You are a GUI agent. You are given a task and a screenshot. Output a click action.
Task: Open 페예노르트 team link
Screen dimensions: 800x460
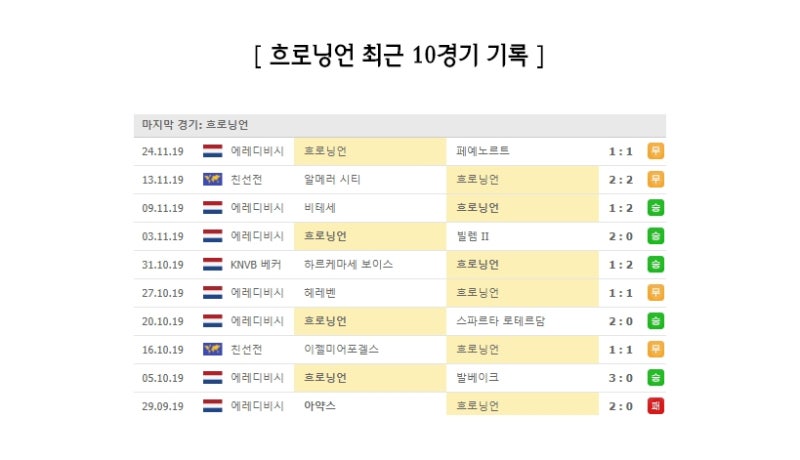(483, 151)
